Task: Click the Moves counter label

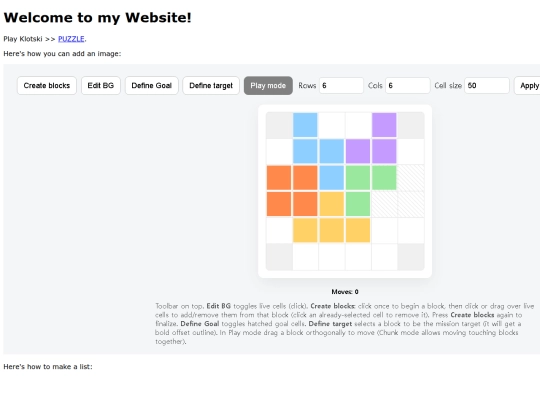Action: 345,292
